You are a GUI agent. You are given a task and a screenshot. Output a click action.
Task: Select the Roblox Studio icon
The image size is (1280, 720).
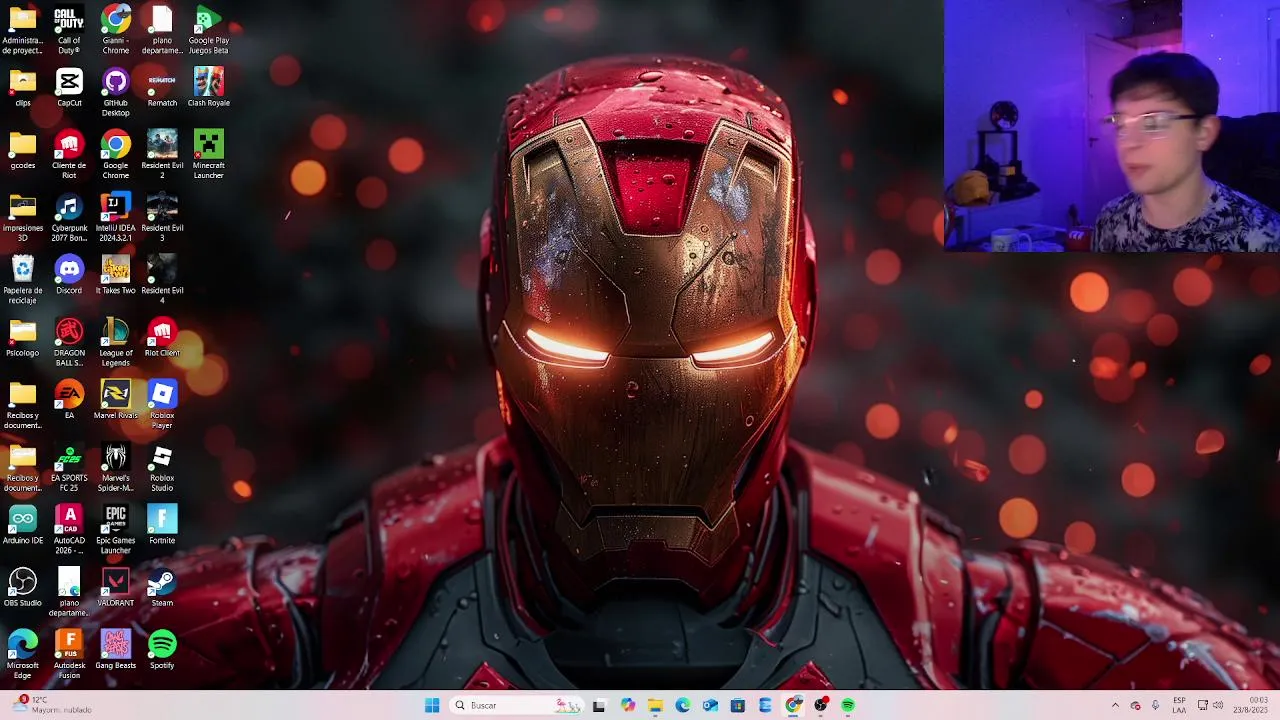coord(162,468)
